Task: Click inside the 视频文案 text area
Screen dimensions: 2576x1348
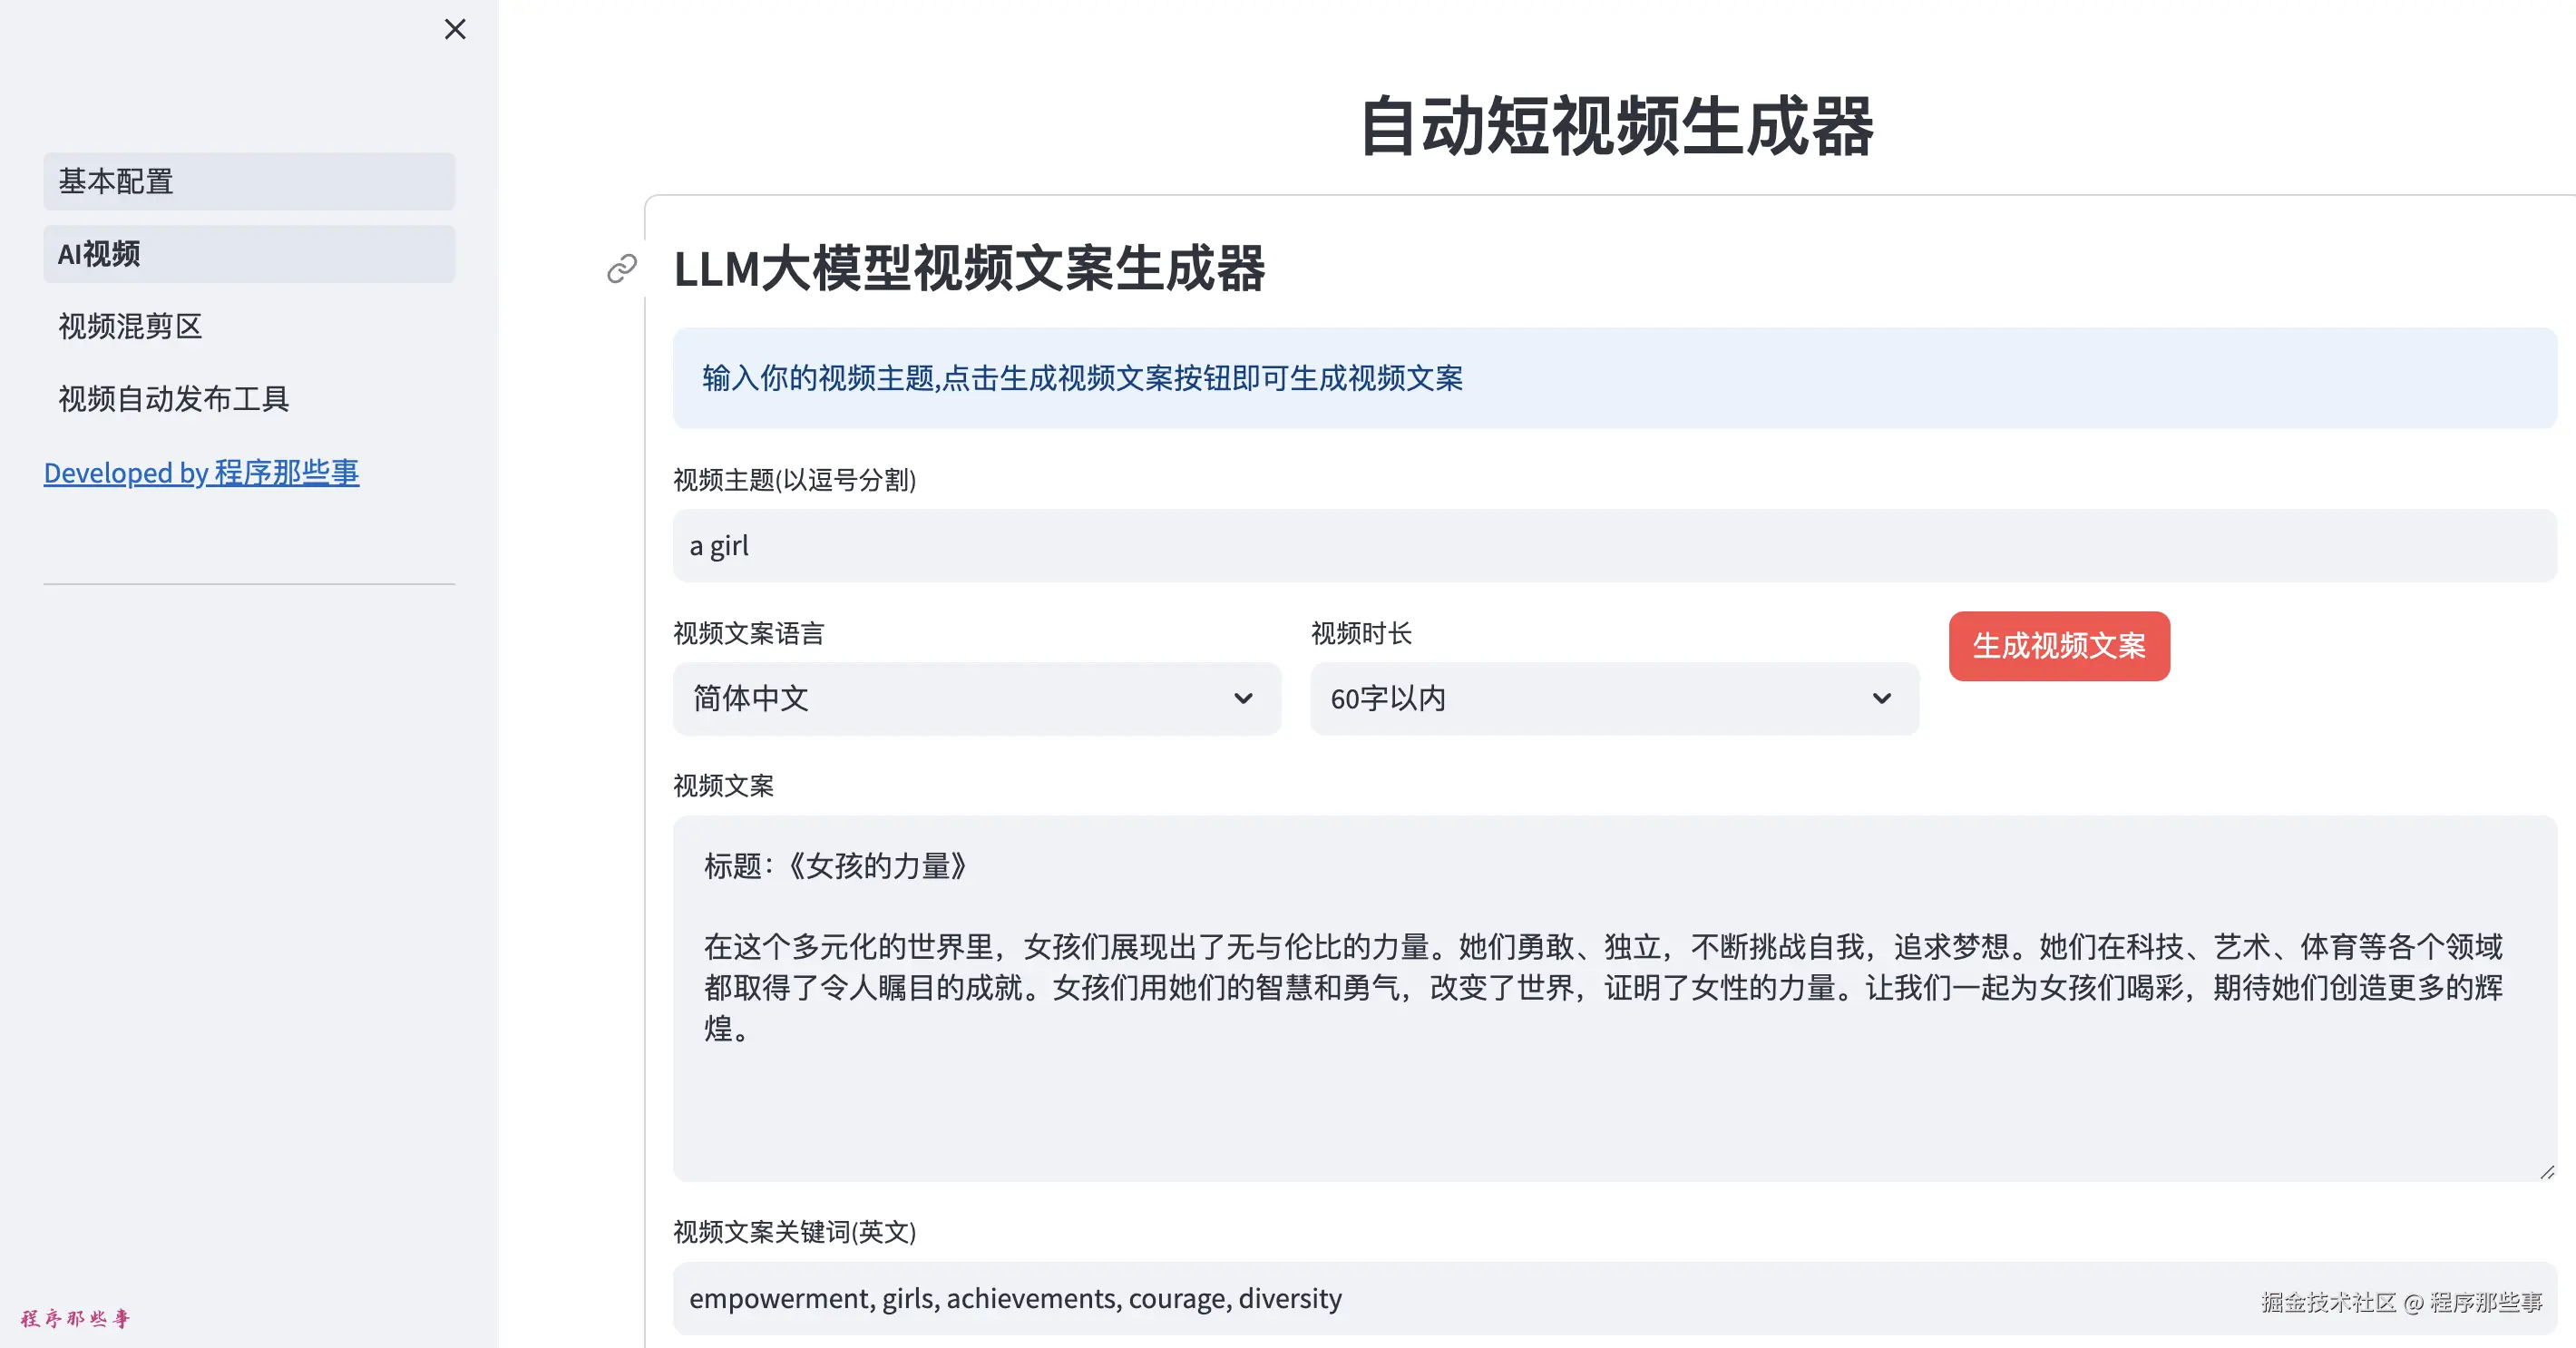Action: pos(1615,998)
